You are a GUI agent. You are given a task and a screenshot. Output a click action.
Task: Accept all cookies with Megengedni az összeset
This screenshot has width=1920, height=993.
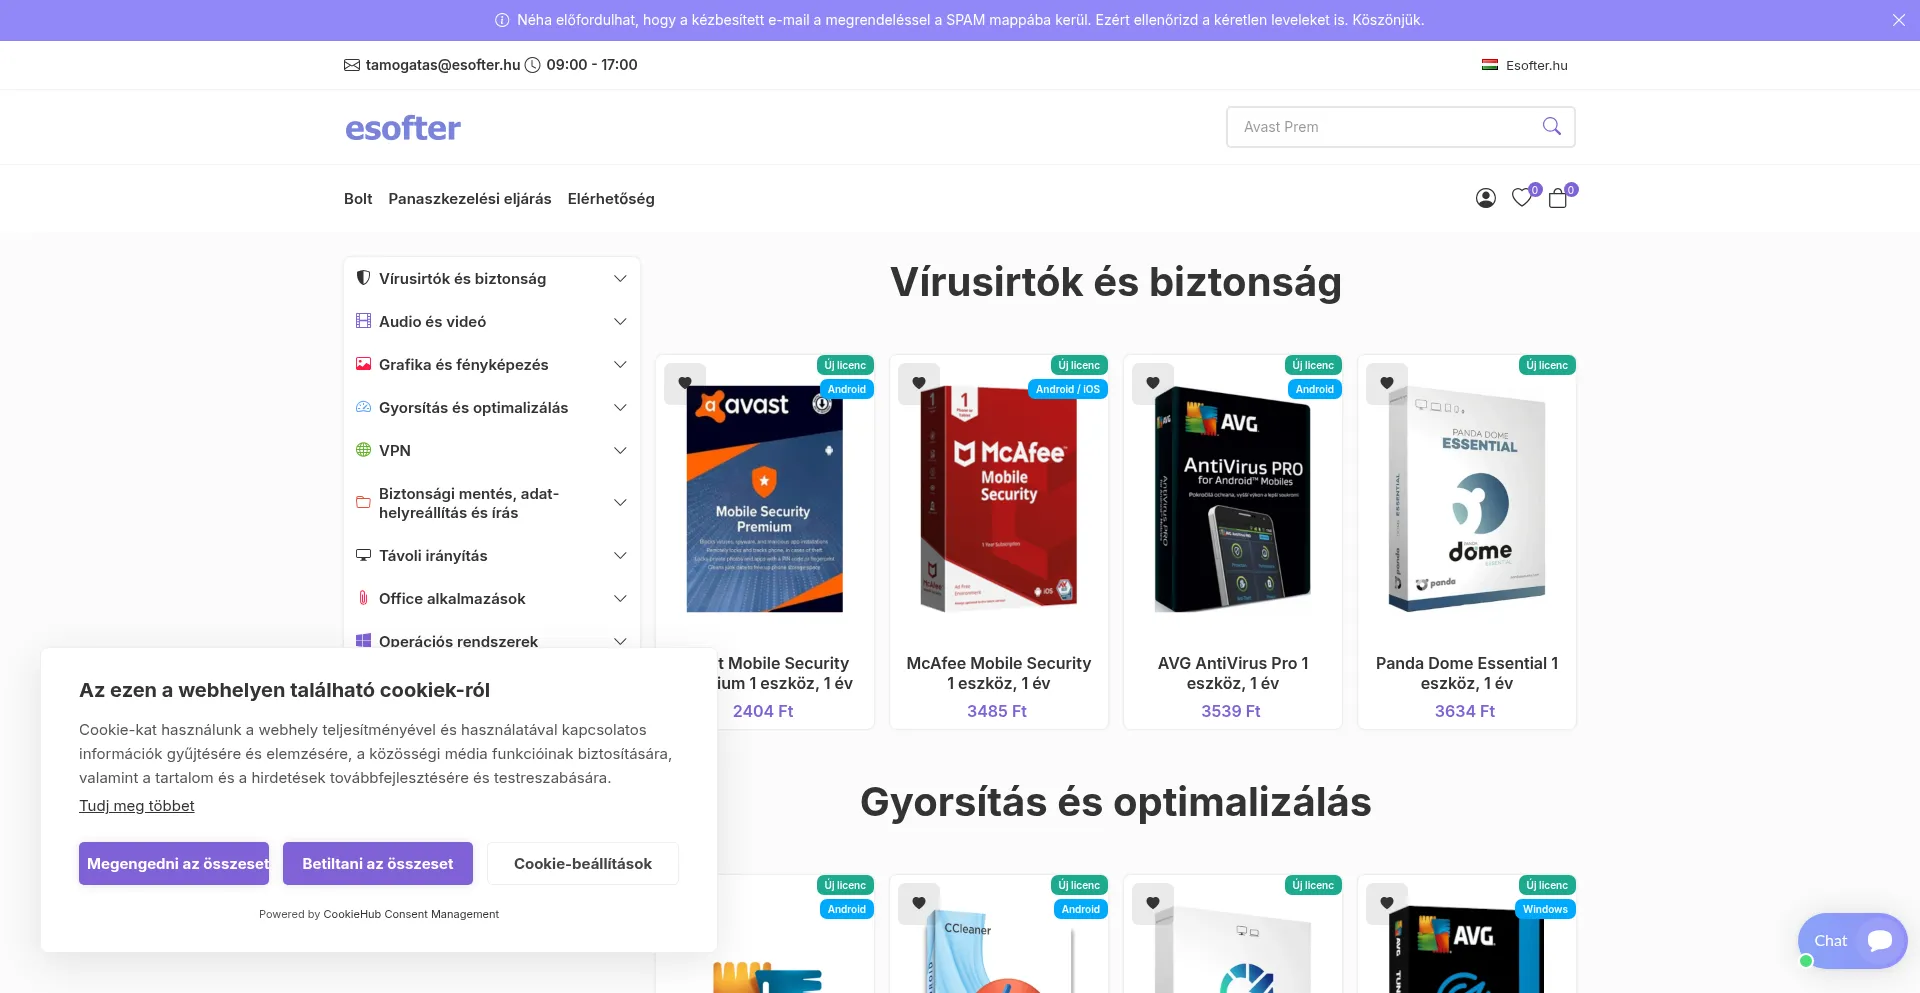(174, 863)
